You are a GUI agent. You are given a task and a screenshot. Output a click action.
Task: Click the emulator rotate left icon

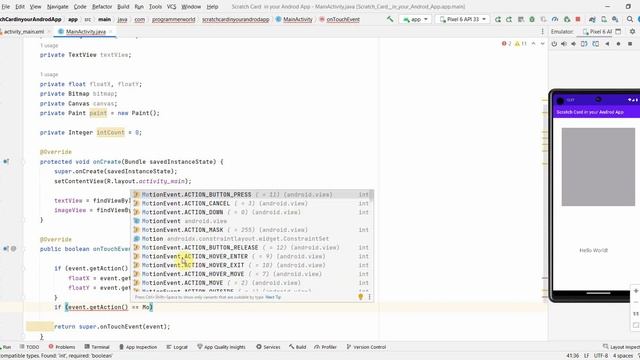(584, 44)
